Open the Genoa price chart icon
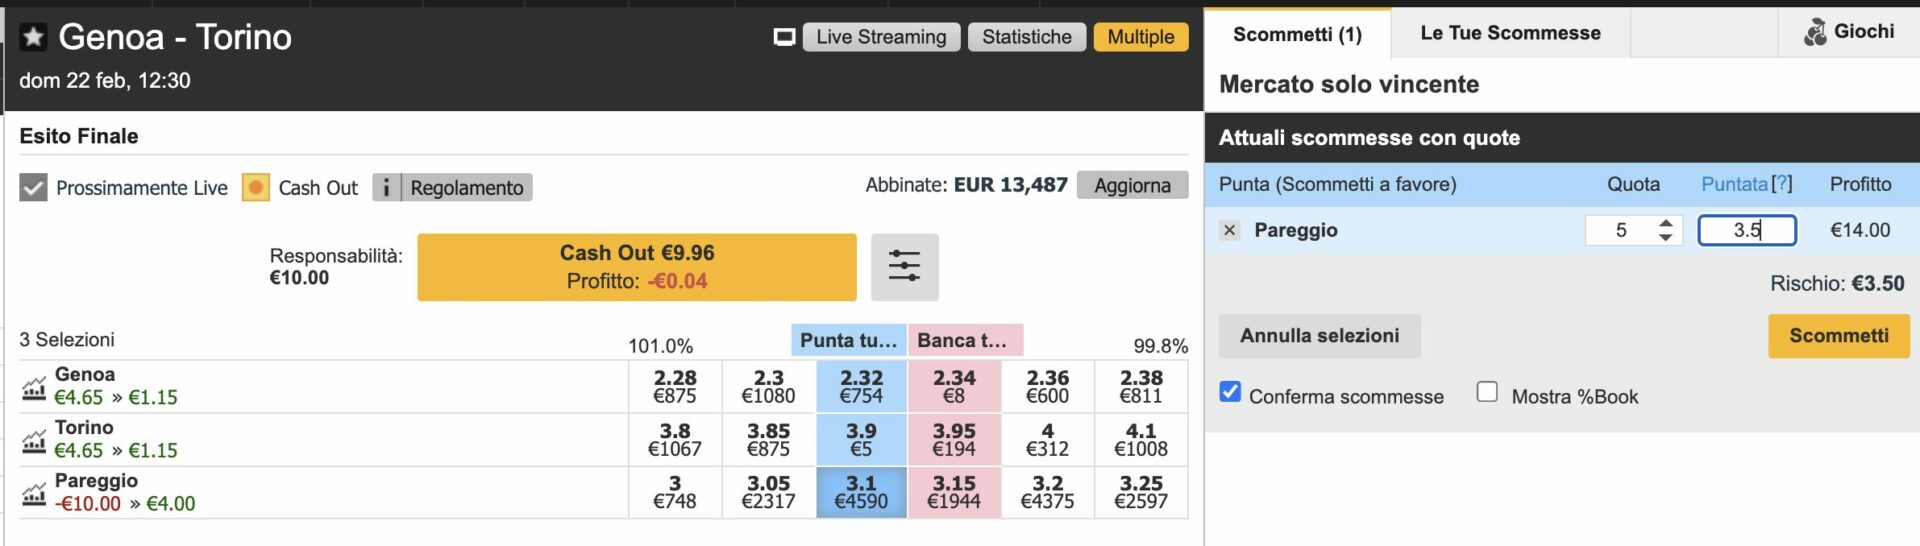1920x546 pixels. (34, 387)
